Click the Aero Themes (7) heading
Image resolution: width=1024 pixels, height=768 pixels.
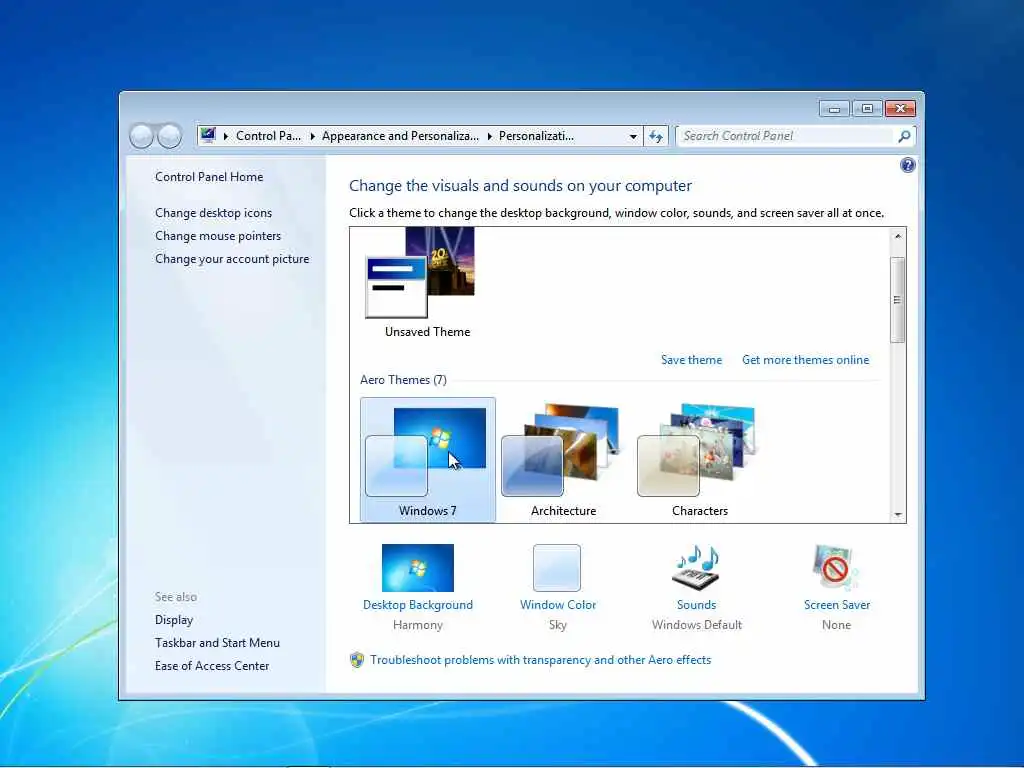click(403, 379)
